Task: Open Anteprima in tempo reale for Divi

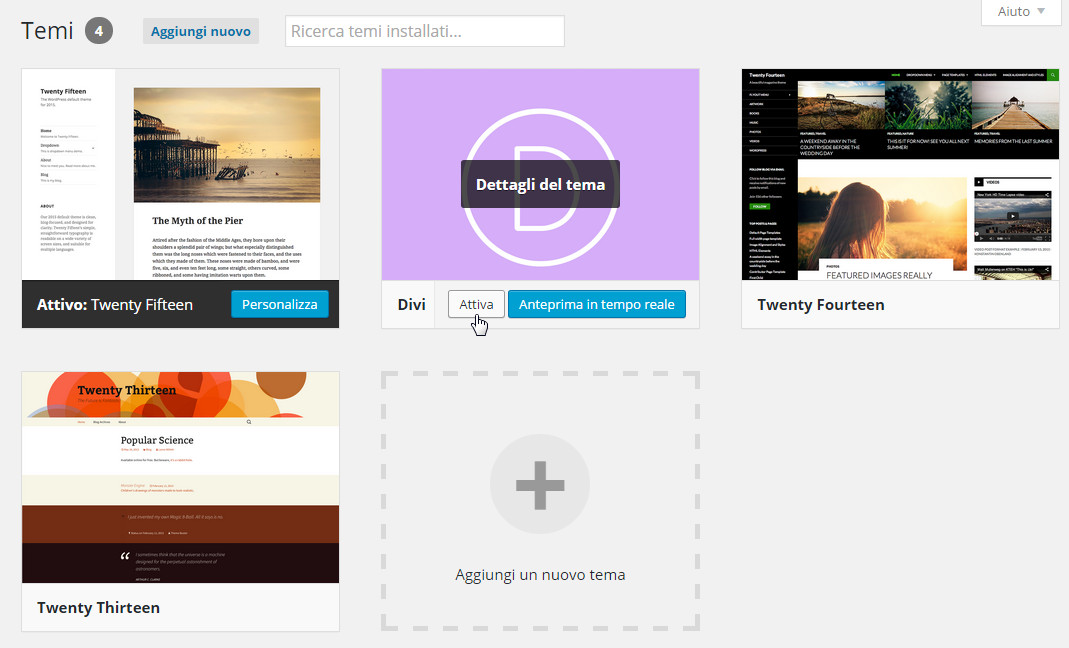Action: click(597, 304)
